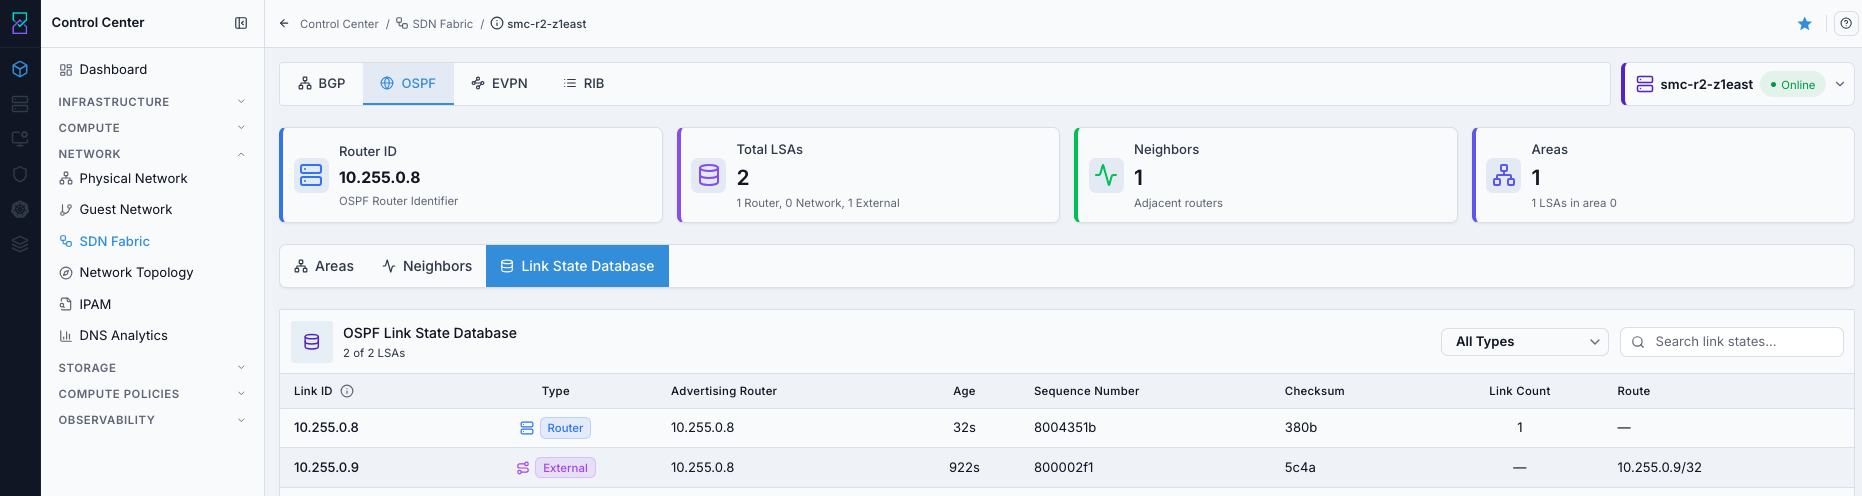1862x496 pixels.
Task: Expand the INFRASTRUCTURE section
Action: point(152,102)
